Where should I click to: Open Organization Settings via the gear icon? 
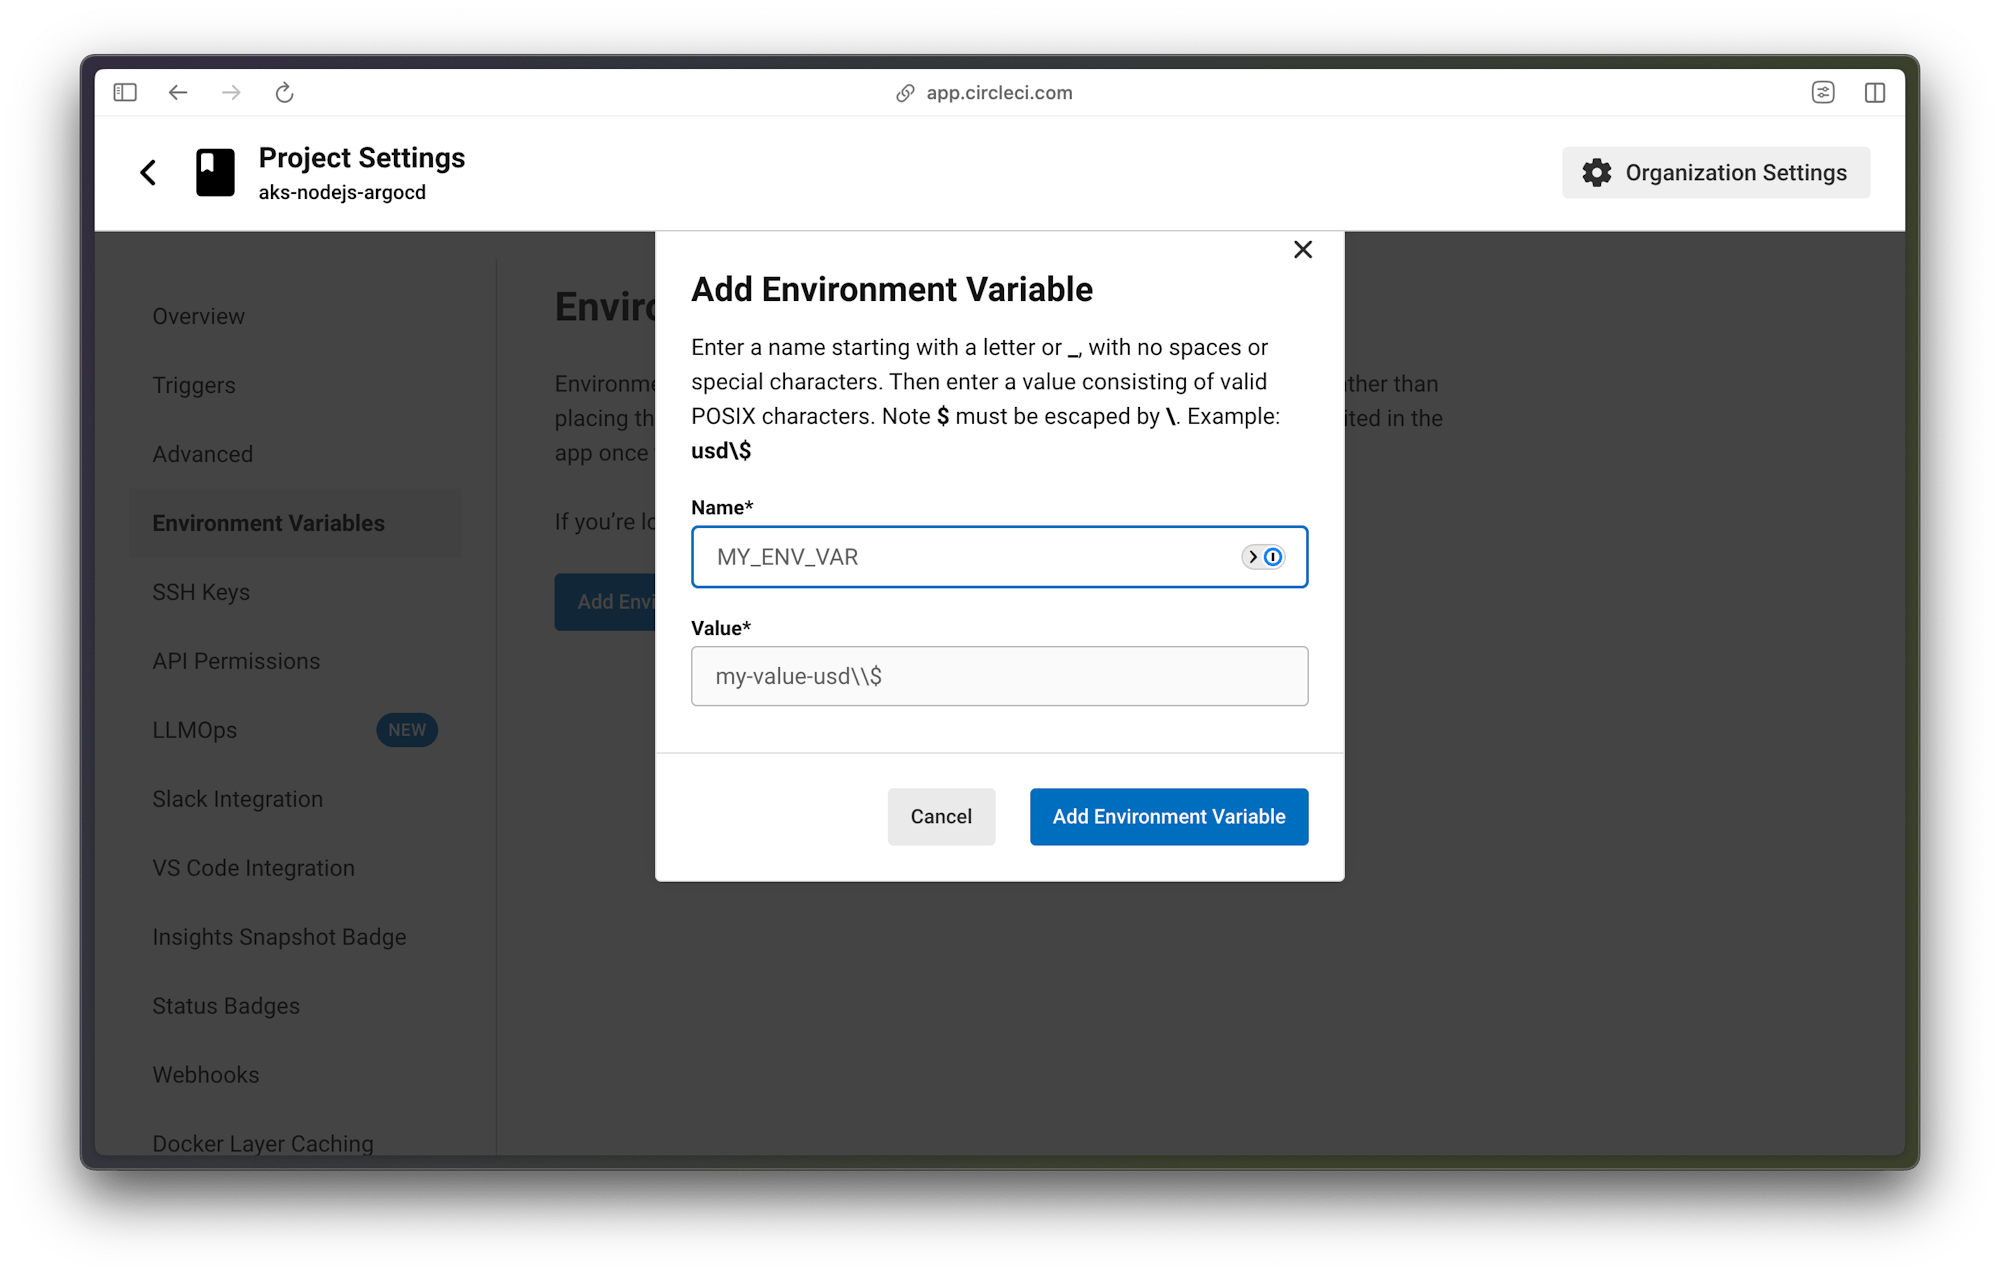pos(1714,172)
